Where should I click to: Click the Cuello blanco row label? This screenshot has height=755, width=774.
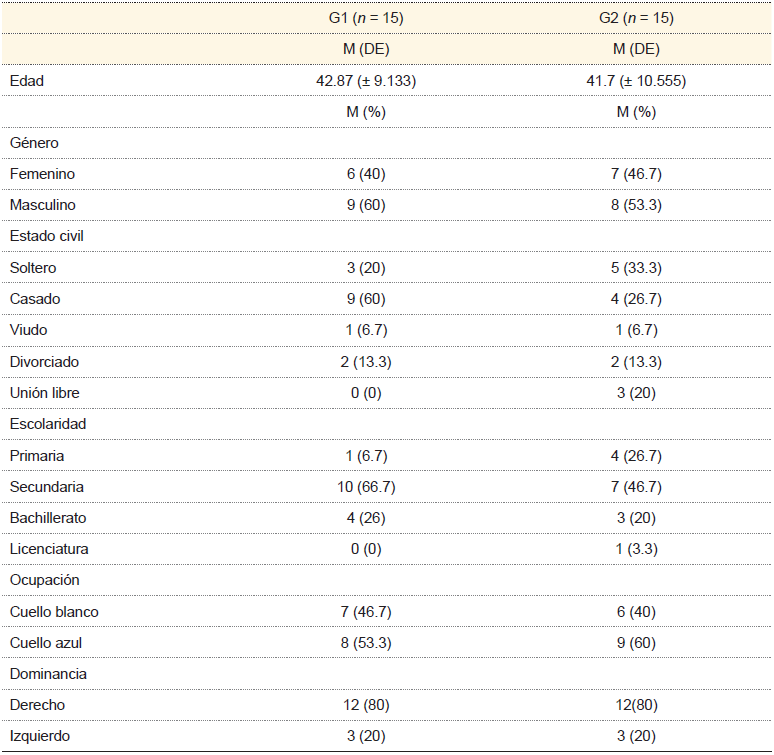point(54,612)
